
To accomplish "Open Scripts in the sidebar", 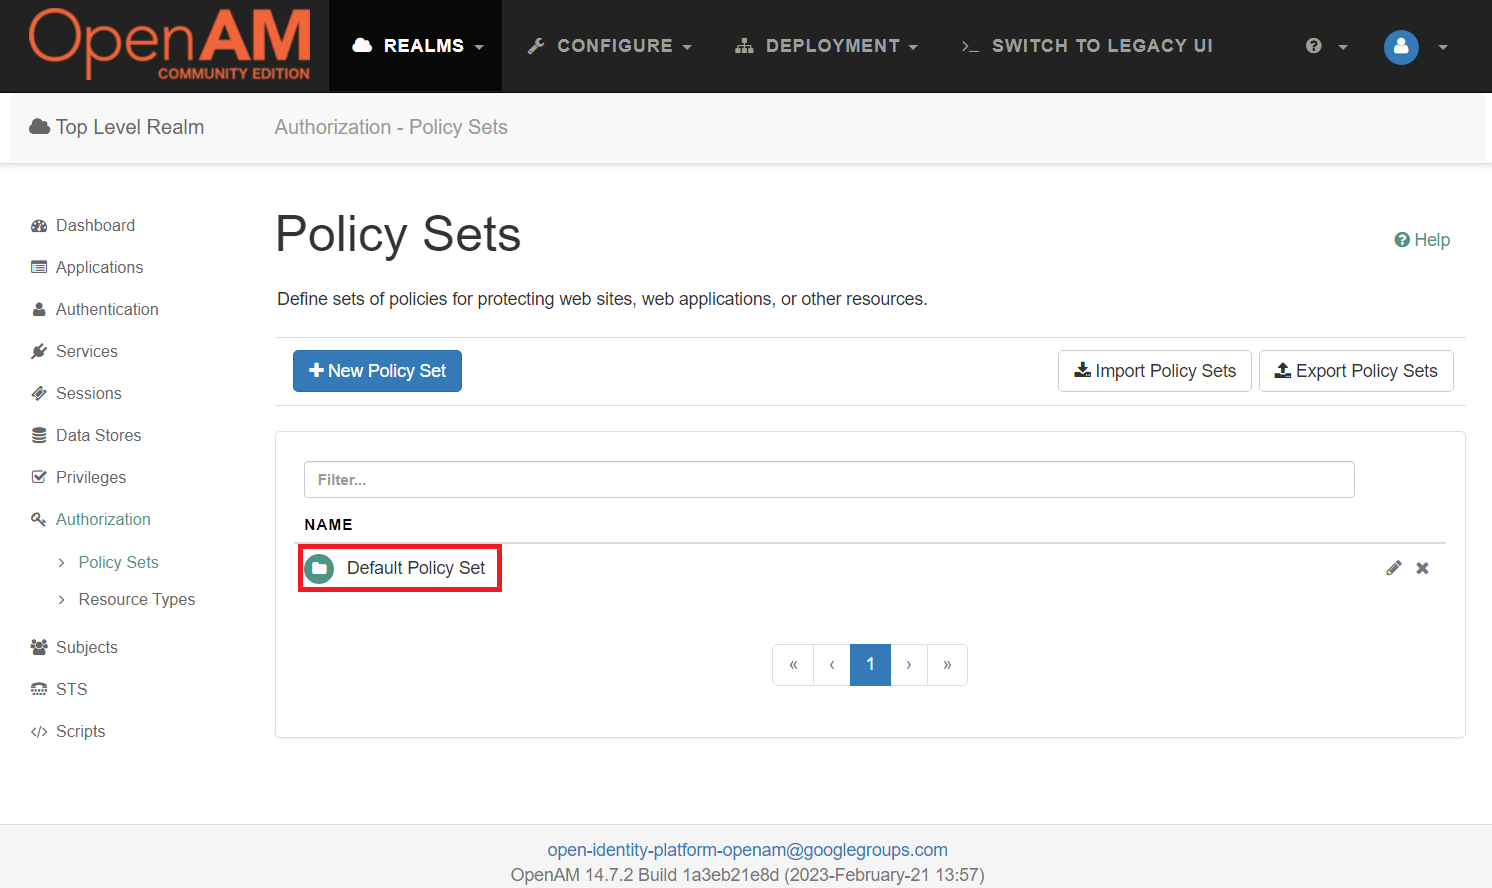I will [x=80, y=731].
